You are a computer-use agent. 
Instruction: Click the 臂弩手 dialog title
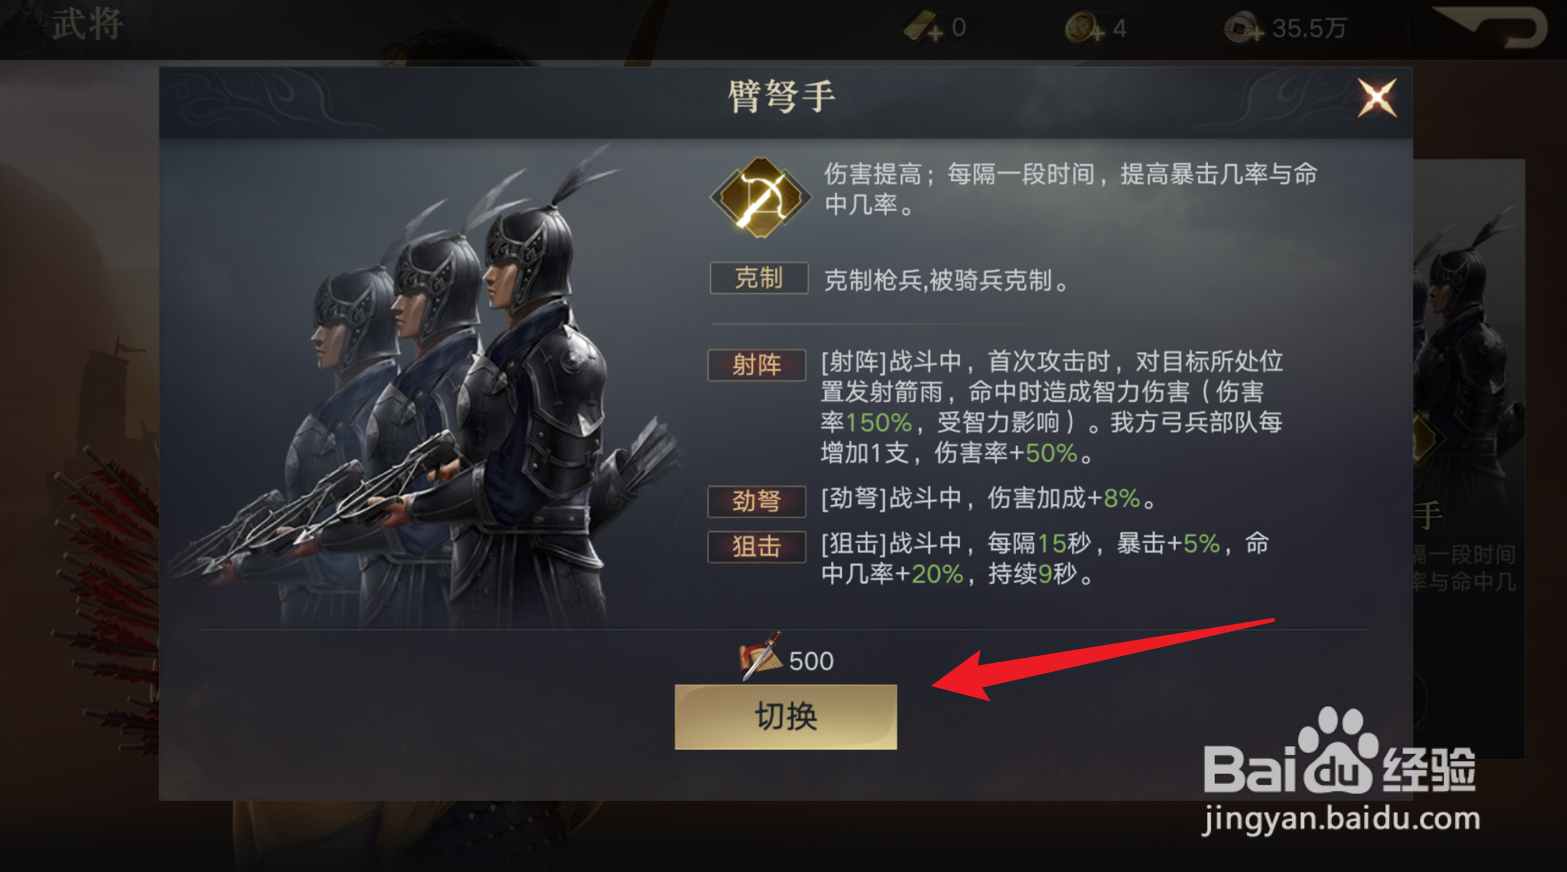[x=781, y=97]
